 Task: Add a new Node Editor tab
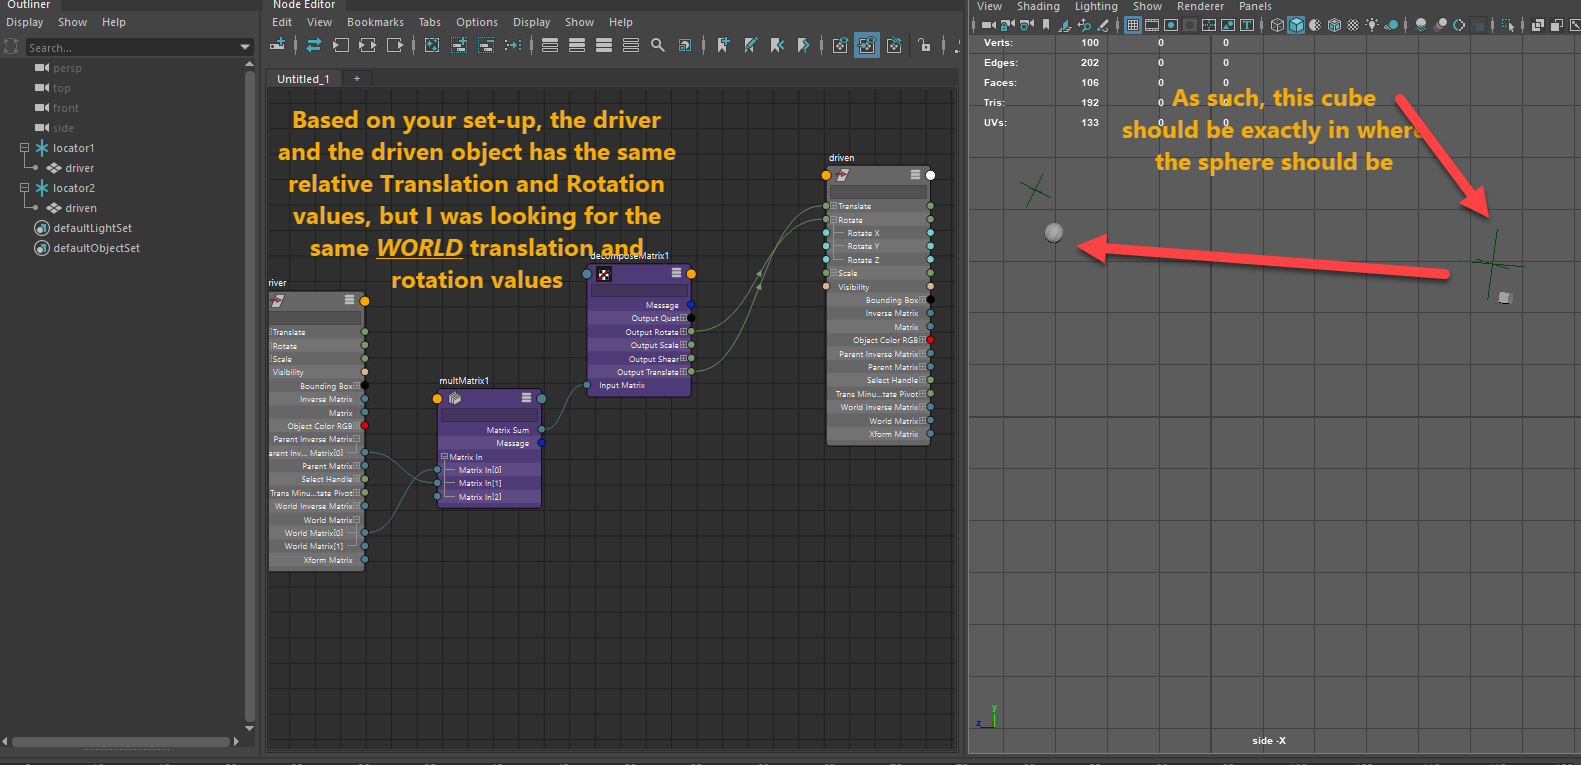pyautogui.click(x=357, y=79)
